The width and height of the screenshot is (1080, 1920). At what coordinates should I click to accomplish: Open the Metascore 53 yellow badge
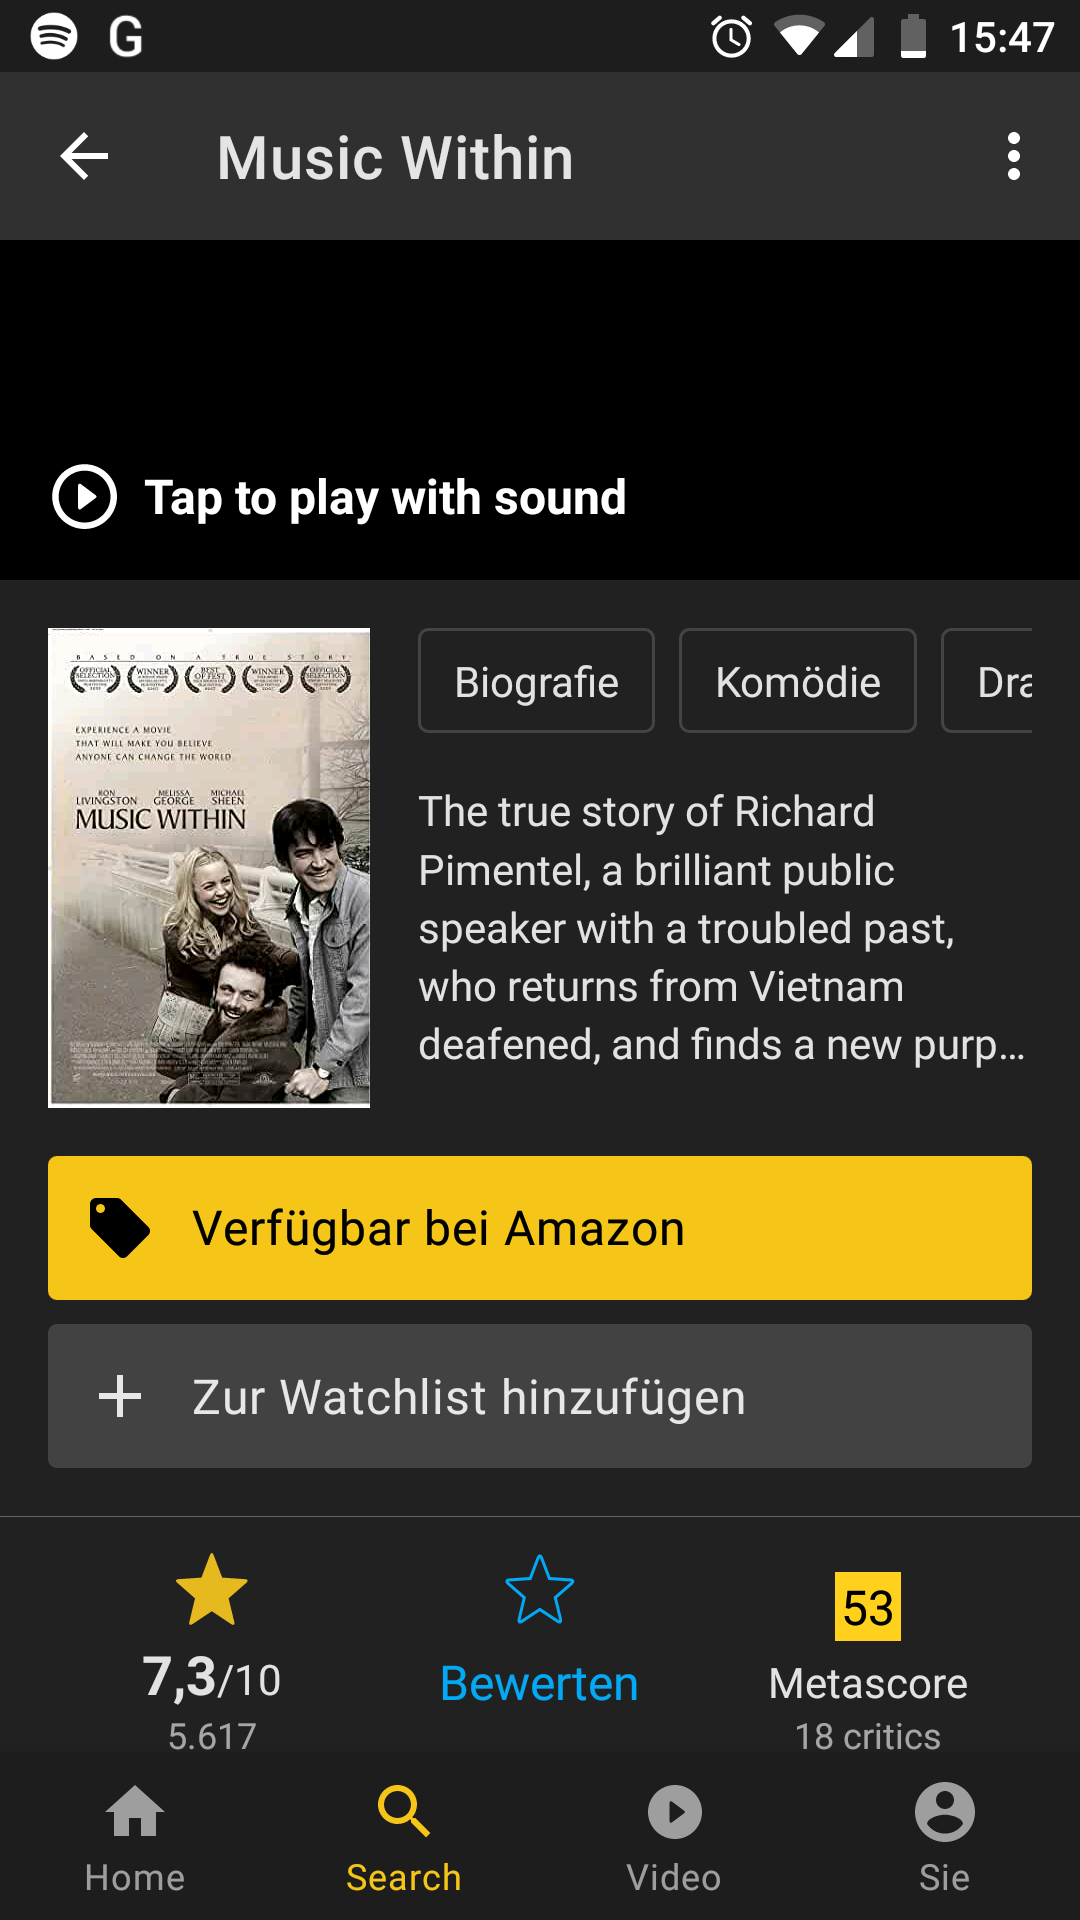pos(868,1607)
